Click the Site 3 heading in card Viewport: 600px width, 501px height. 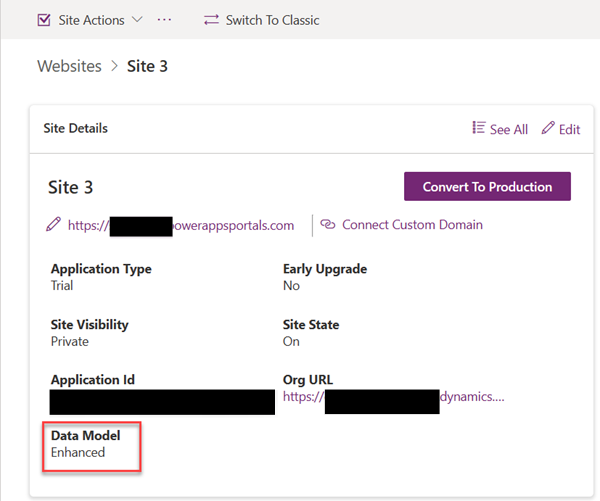click(70, 187)
